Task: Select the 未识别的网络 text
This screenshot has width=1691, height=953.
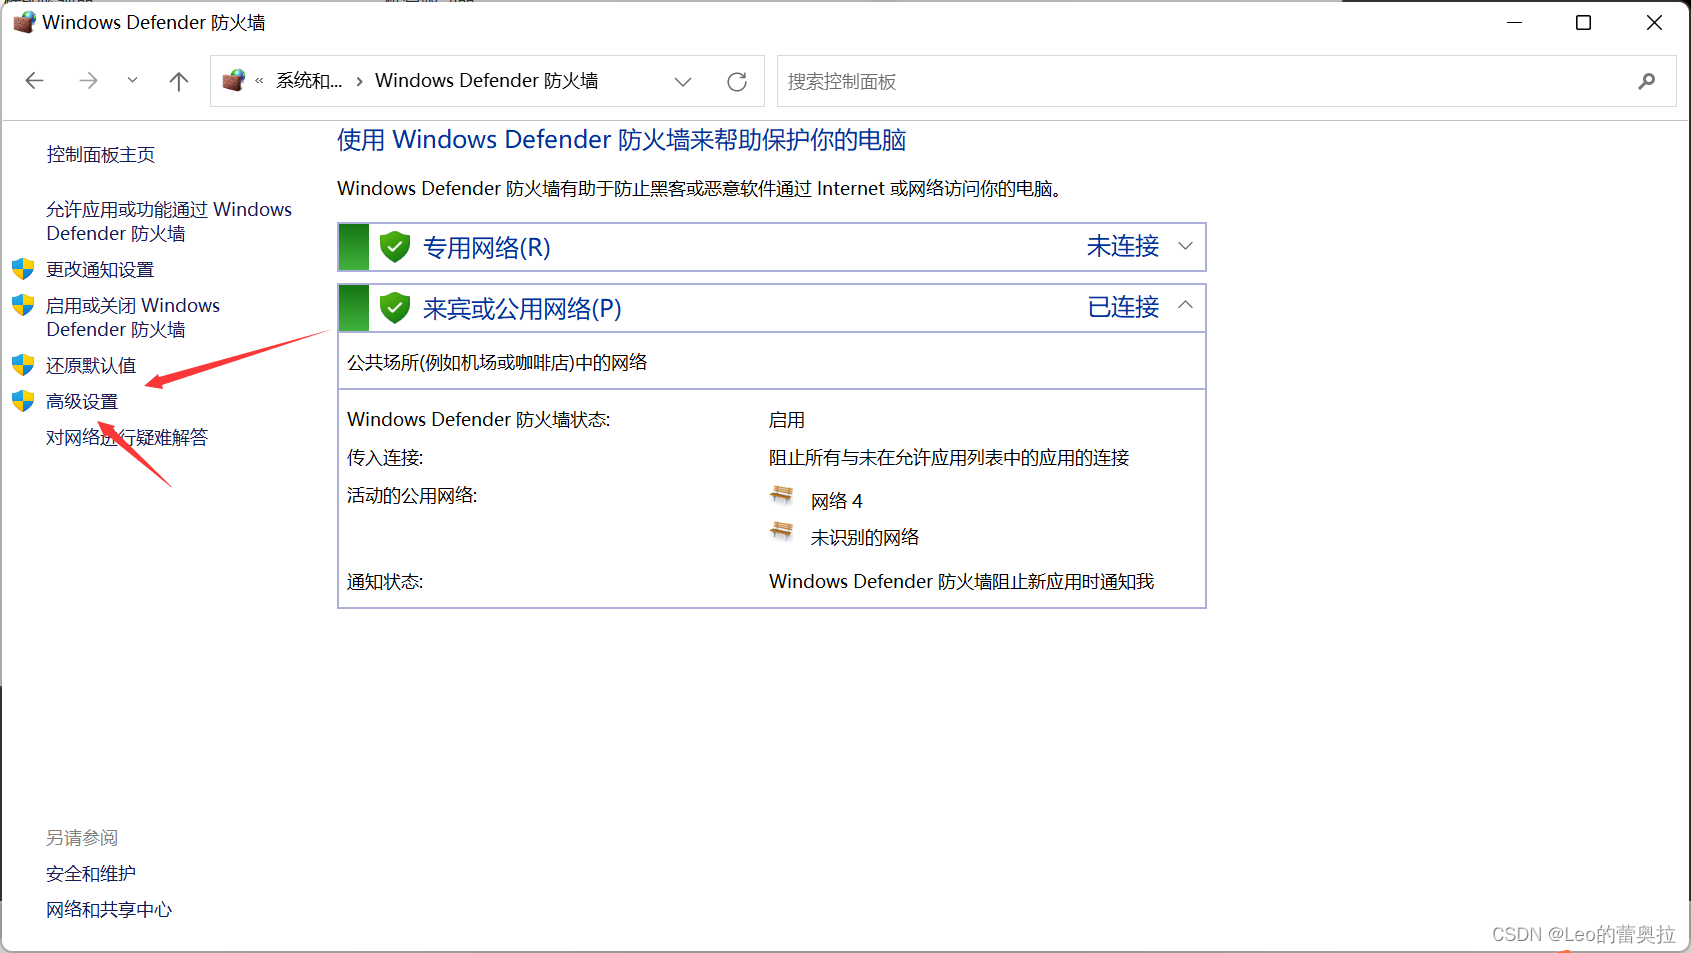Action: 865,538
